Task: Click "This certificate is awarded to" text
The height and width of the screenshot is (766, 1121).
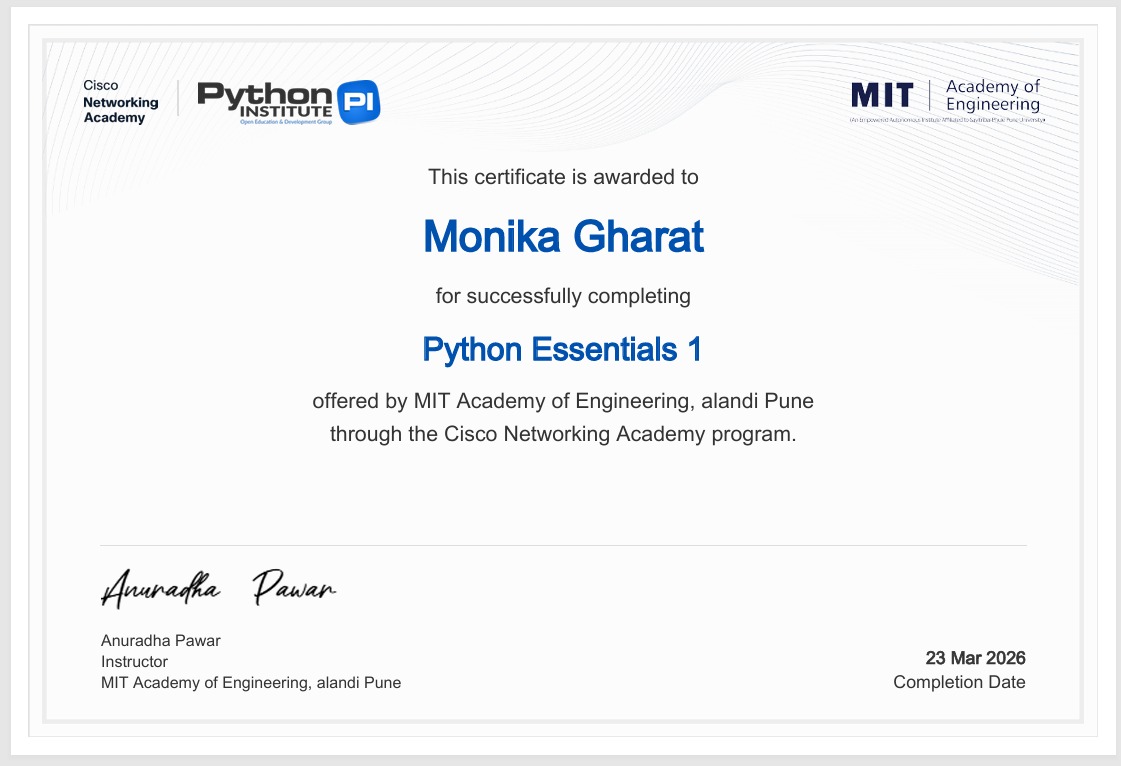Action: coord(563,177)
